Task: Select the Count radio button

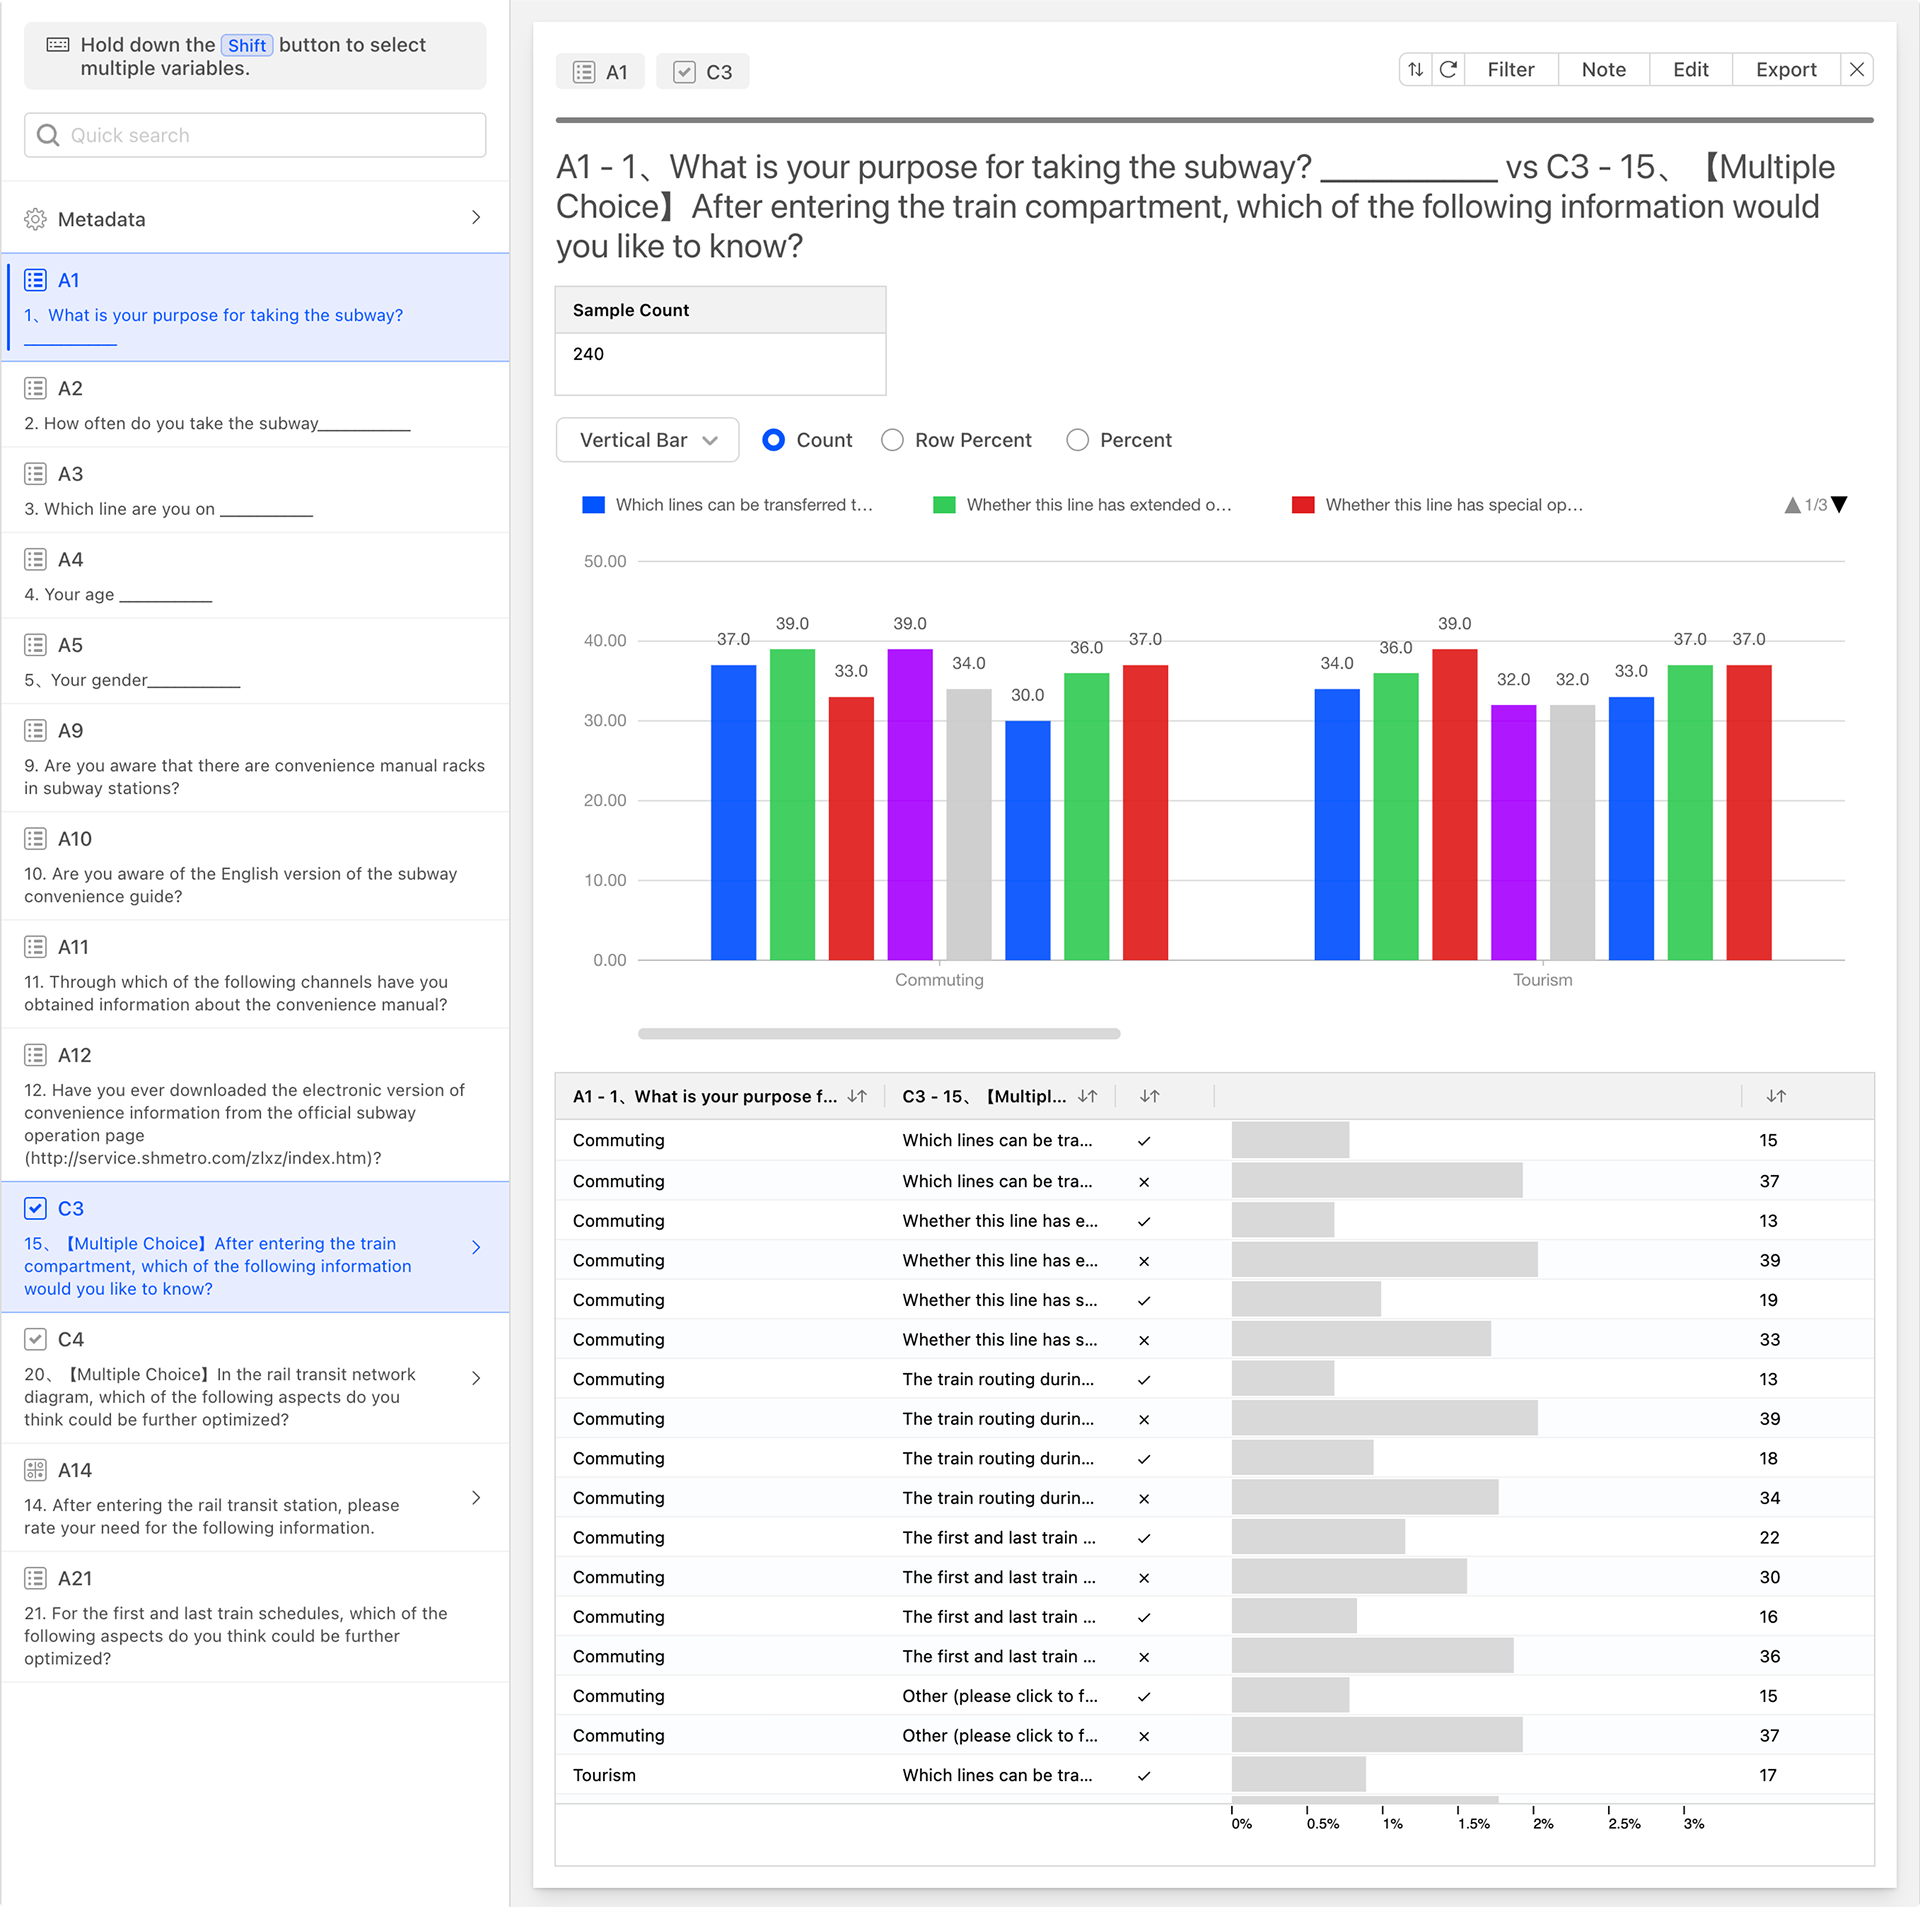Action: tap(773, 440)
